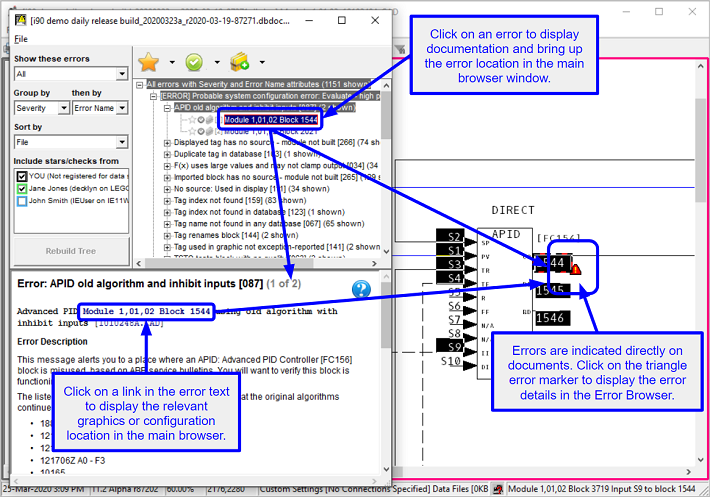Screen dimensions: 710x497
Task: Click Module 1,01,02 Block 1544 link in error text
Action: point(147,312)
